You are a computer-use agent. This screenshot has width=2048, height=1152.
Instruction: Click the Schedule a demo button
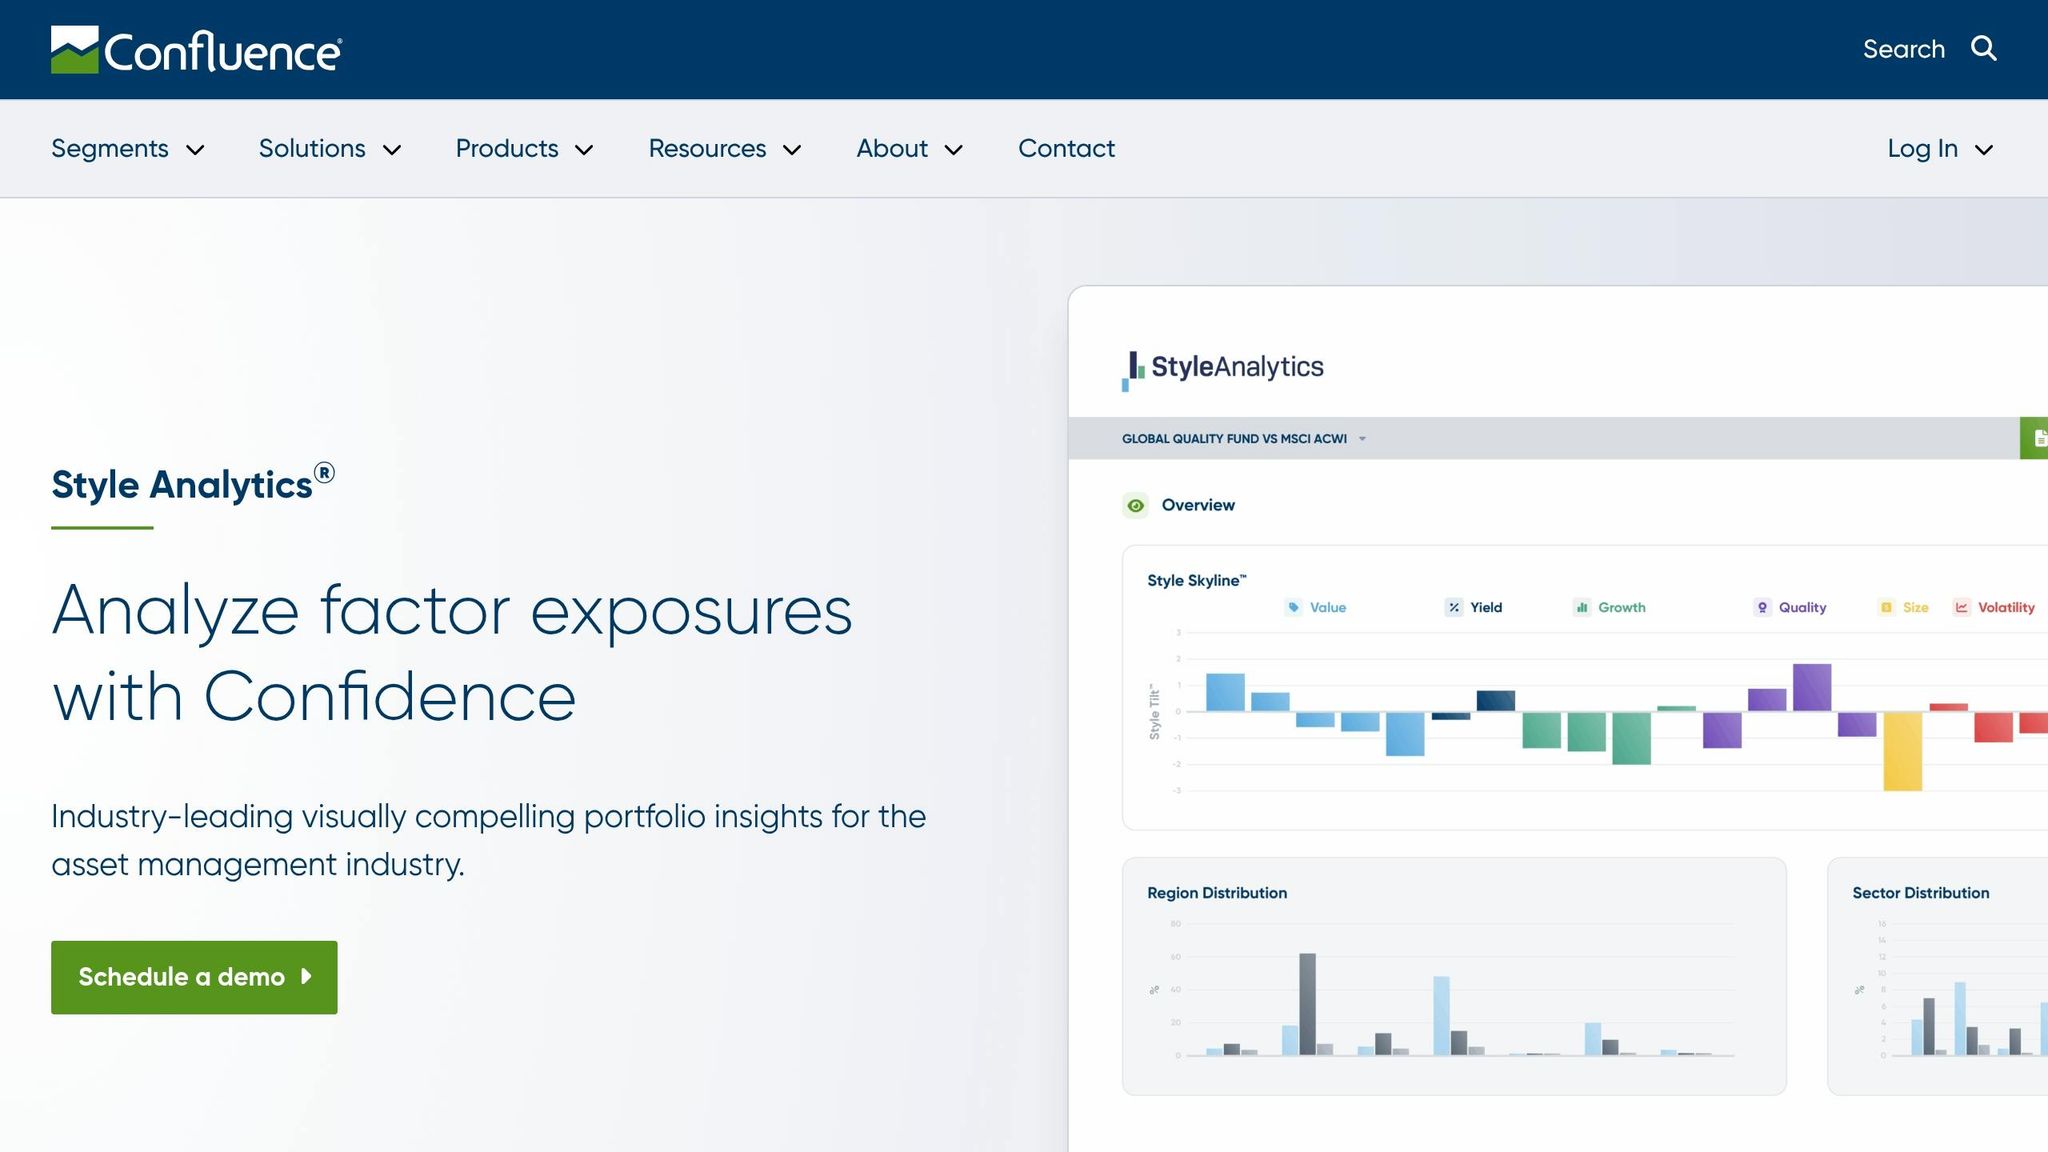(194, 977)
